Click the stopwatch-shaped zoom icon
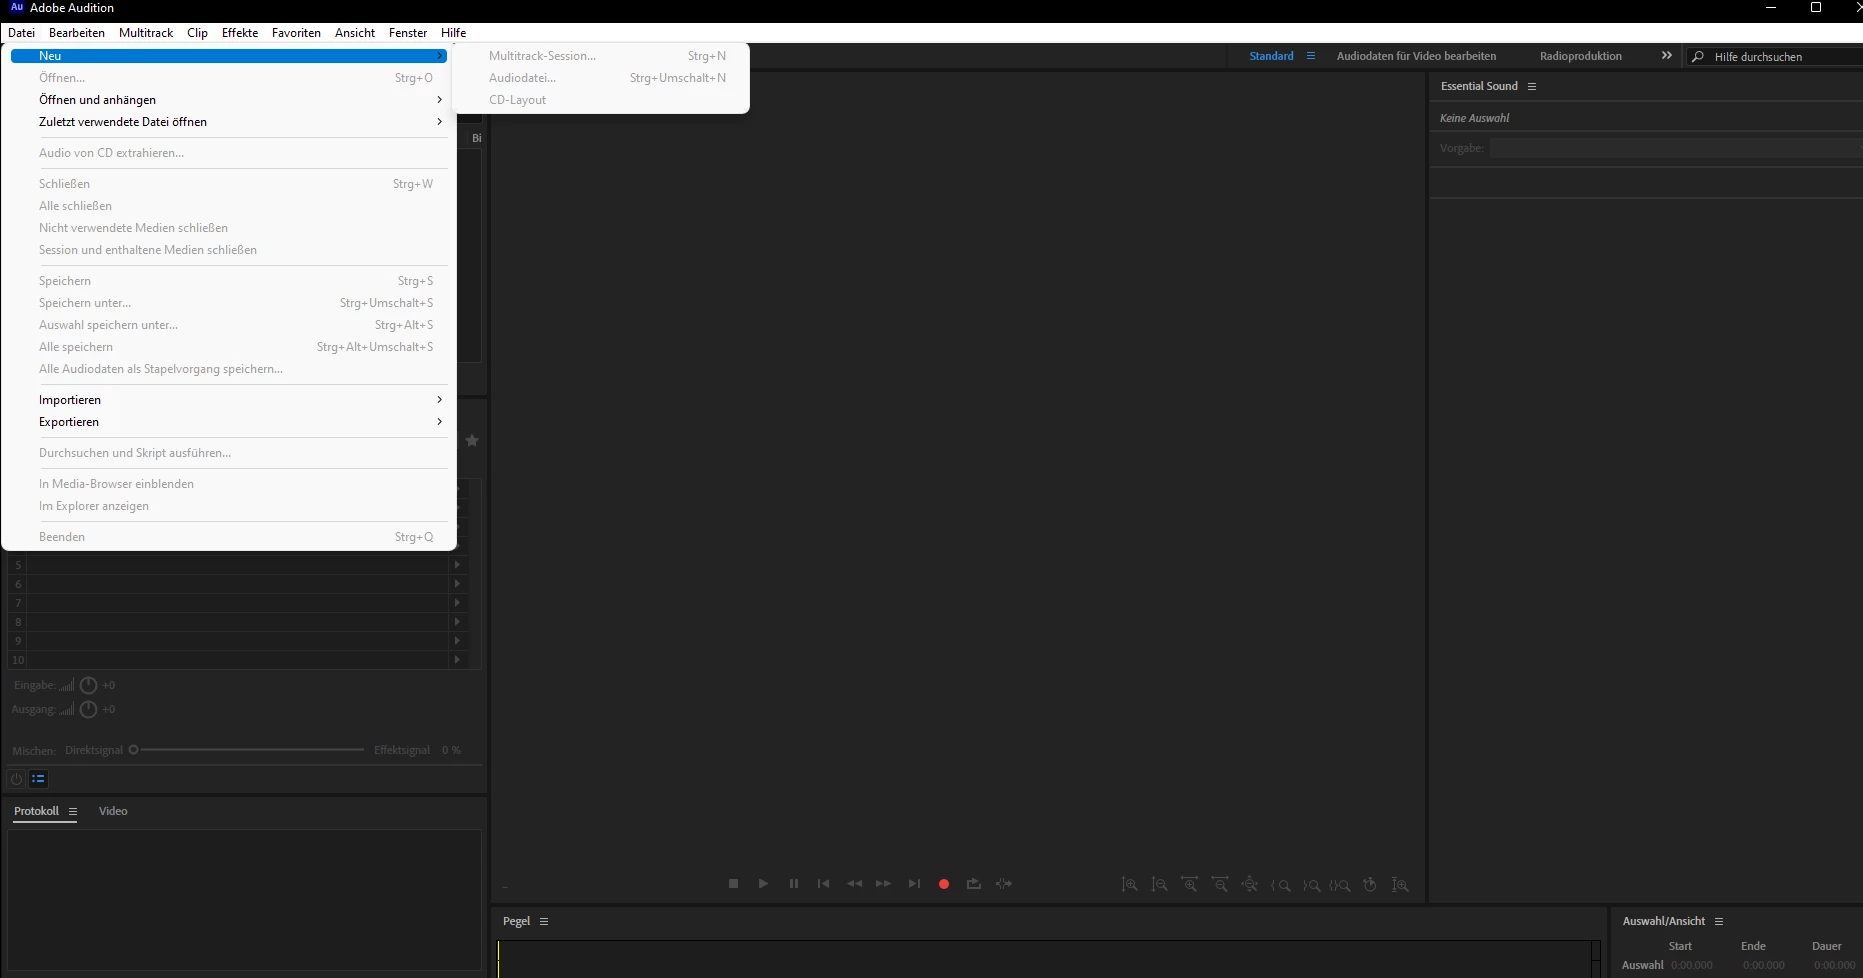Screen dimensions: 1863x978 tap(1370, 885)
